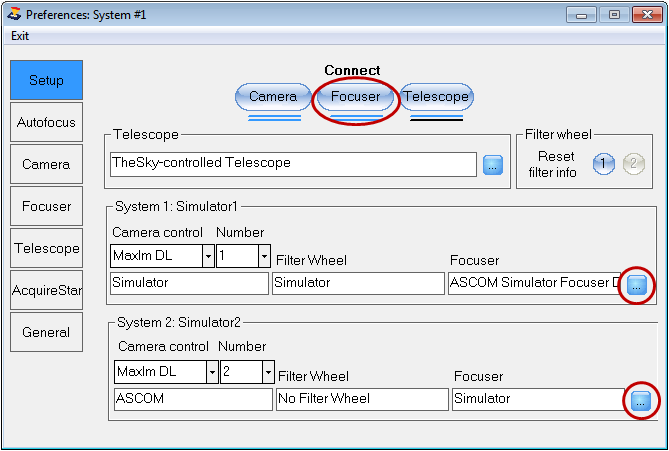Image resolution: width=669 pixels, height=451 pixels.
Task: Open the General preferences tab
Action: 46,332
